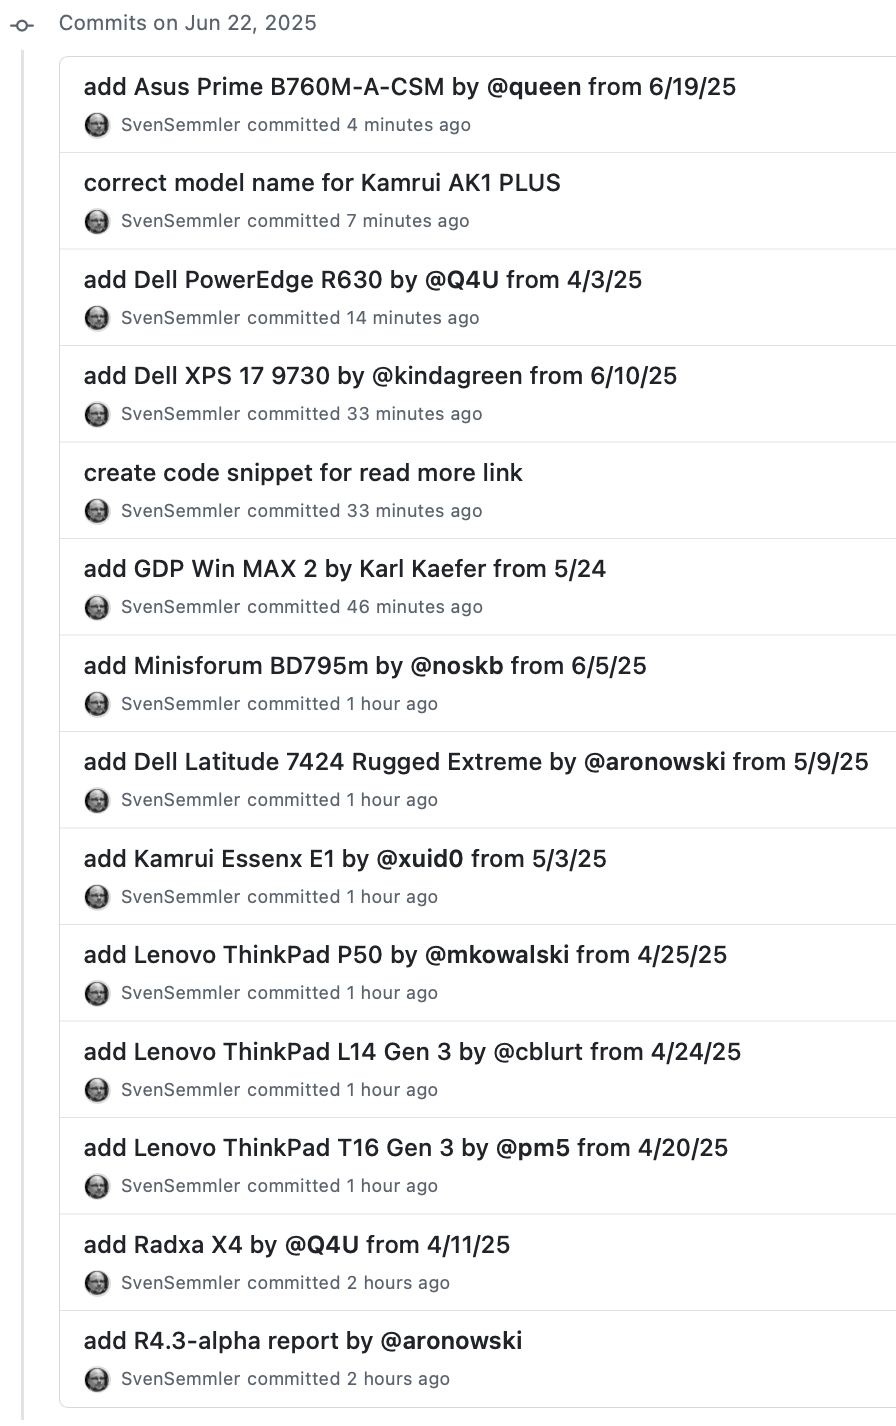Open @kindagreen mention in Dell XPS commit

click(x=447, y=376)
